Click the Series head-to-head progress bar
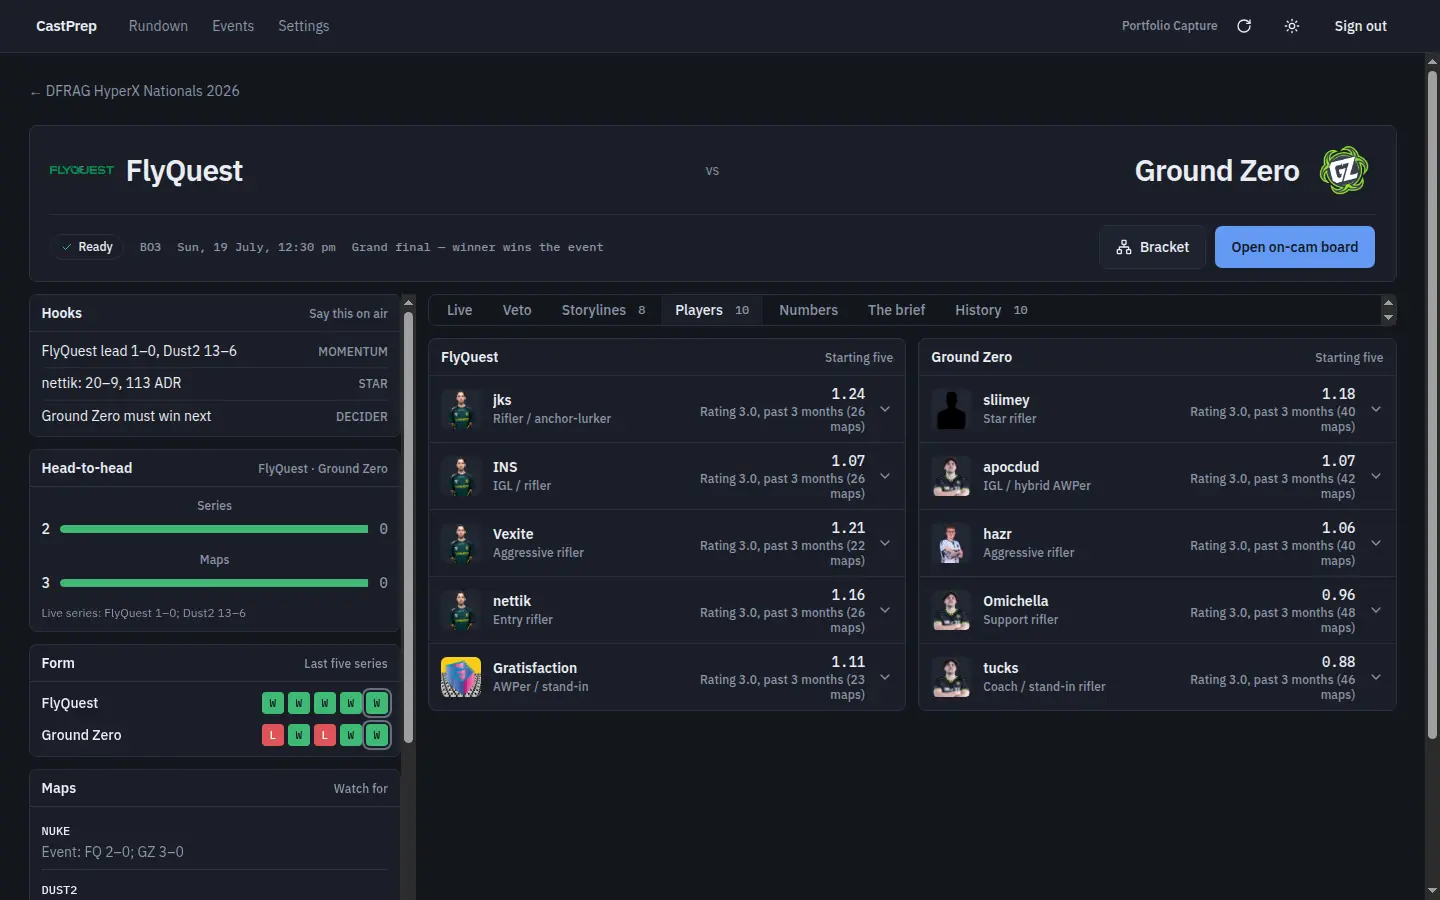The image size is (1440, 900). [x=214, y=529]
